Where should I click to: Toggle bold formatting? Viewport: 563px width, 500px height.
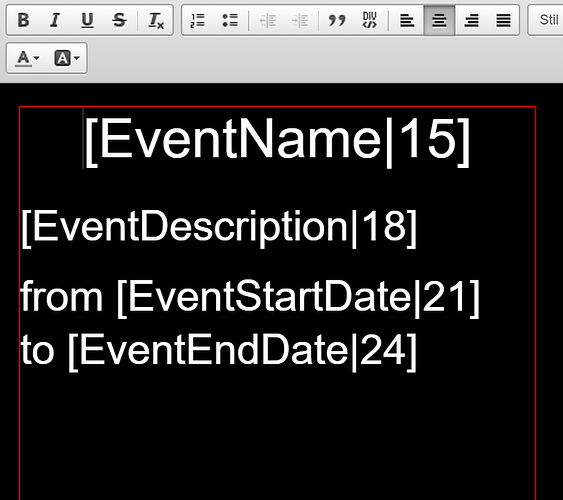click(x=23, y=20)
